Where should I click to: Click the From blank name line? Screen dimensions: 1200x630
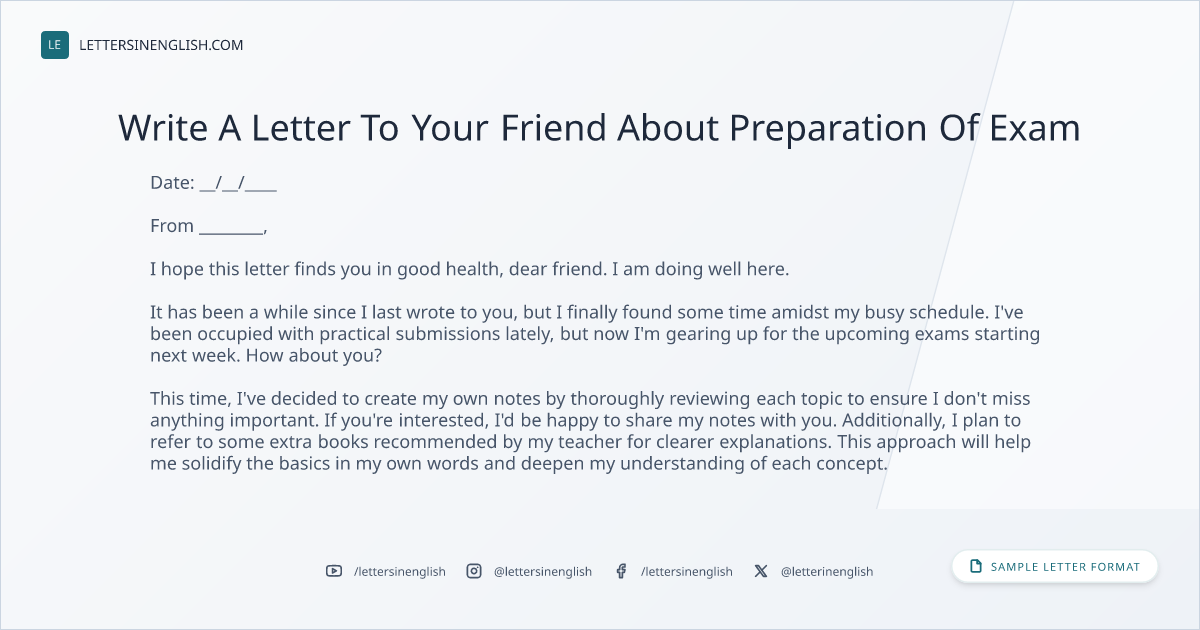pyautogui.click(x=233, y=227)
